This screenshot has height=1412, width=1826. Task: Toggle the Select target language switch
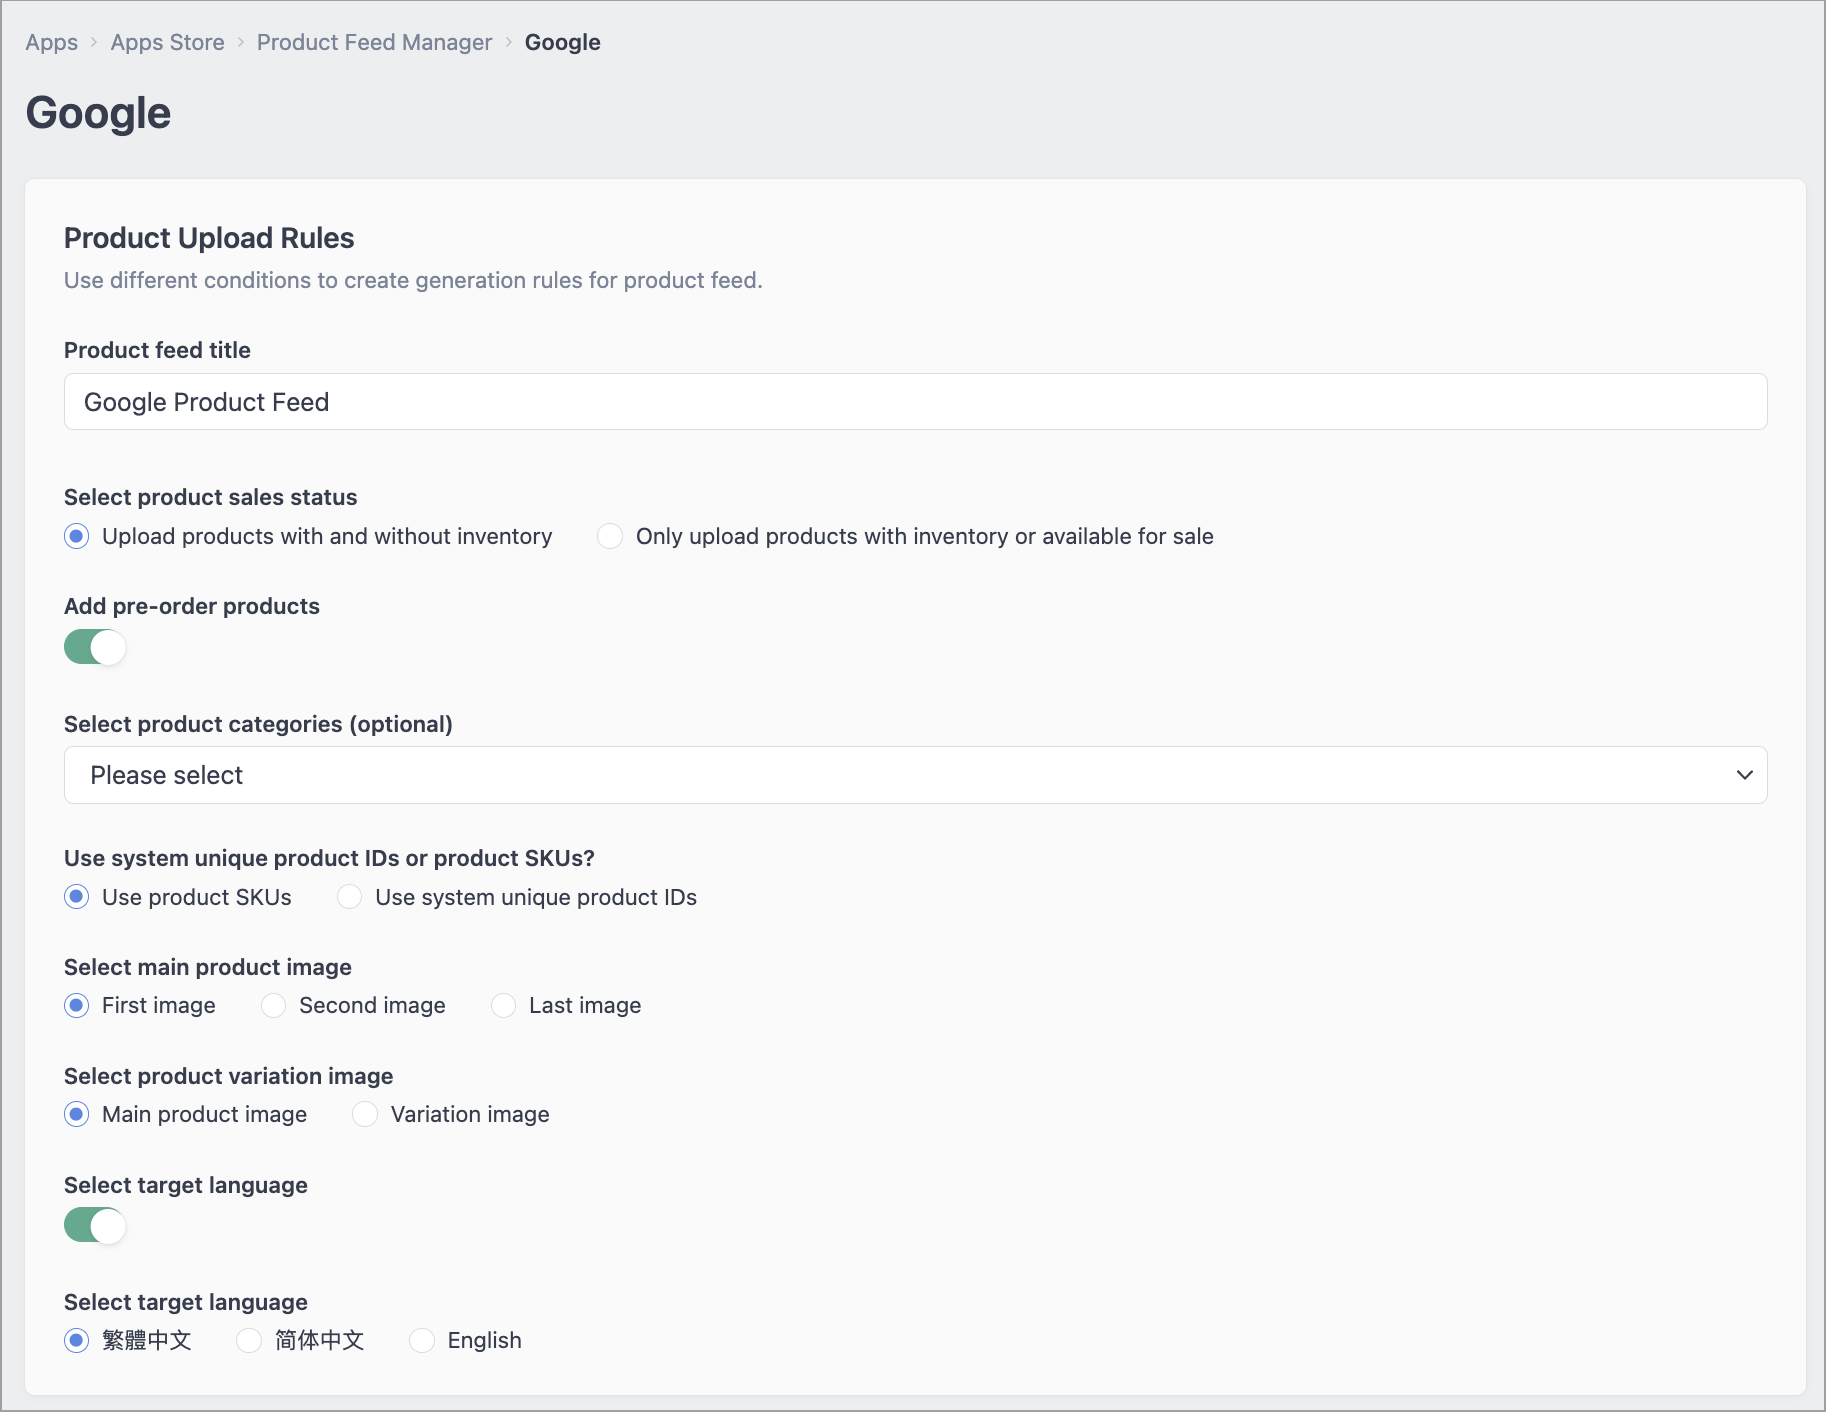[x=95, y=1225]
